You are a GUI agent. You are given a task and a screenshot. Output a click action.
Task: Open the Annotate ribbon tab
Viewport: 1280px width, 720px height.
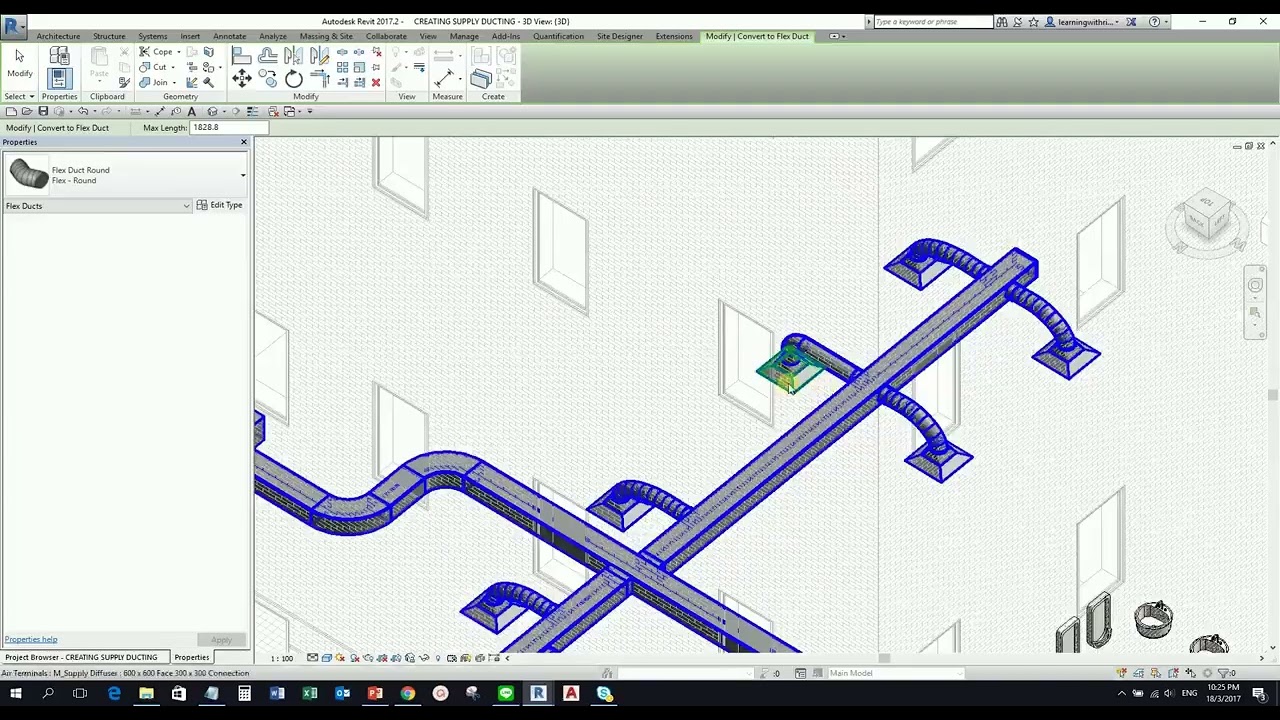[x=229, y=36]
